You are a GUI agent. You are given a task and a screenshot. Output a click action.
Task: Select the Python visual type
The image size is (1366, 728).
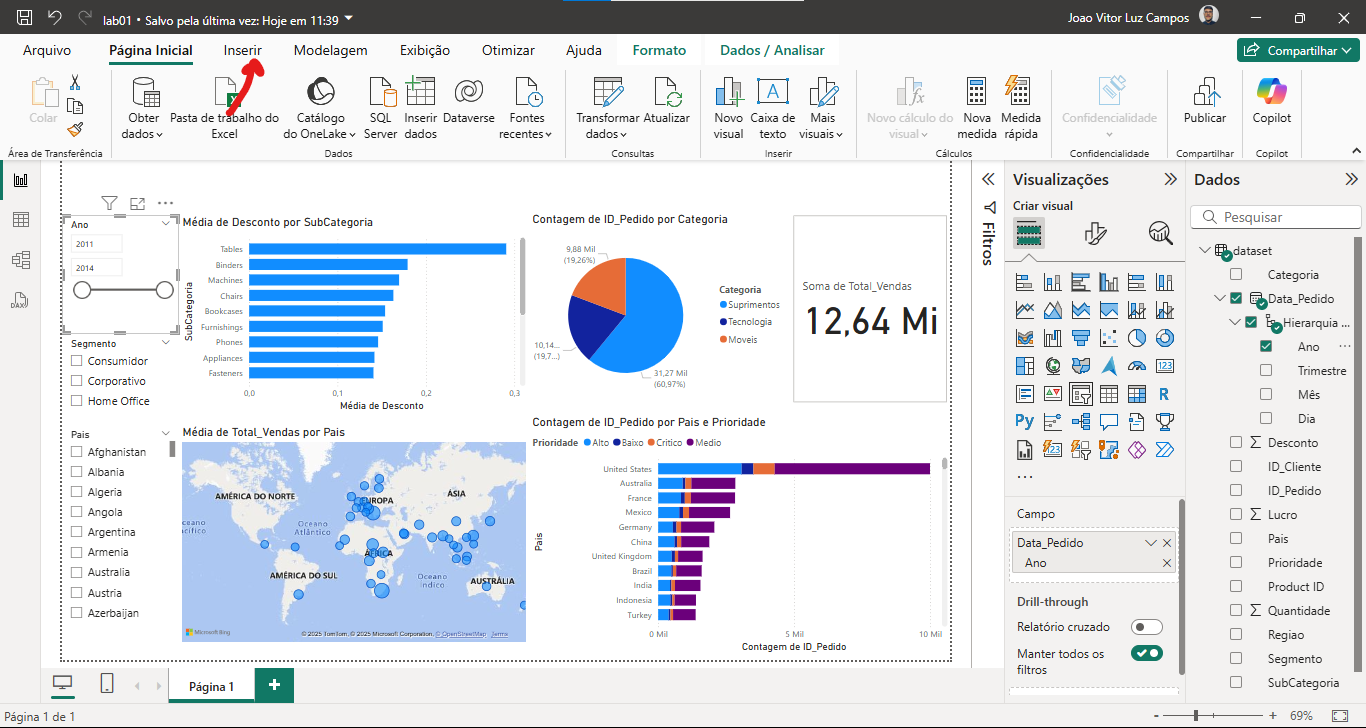(x=1025, y=422)
